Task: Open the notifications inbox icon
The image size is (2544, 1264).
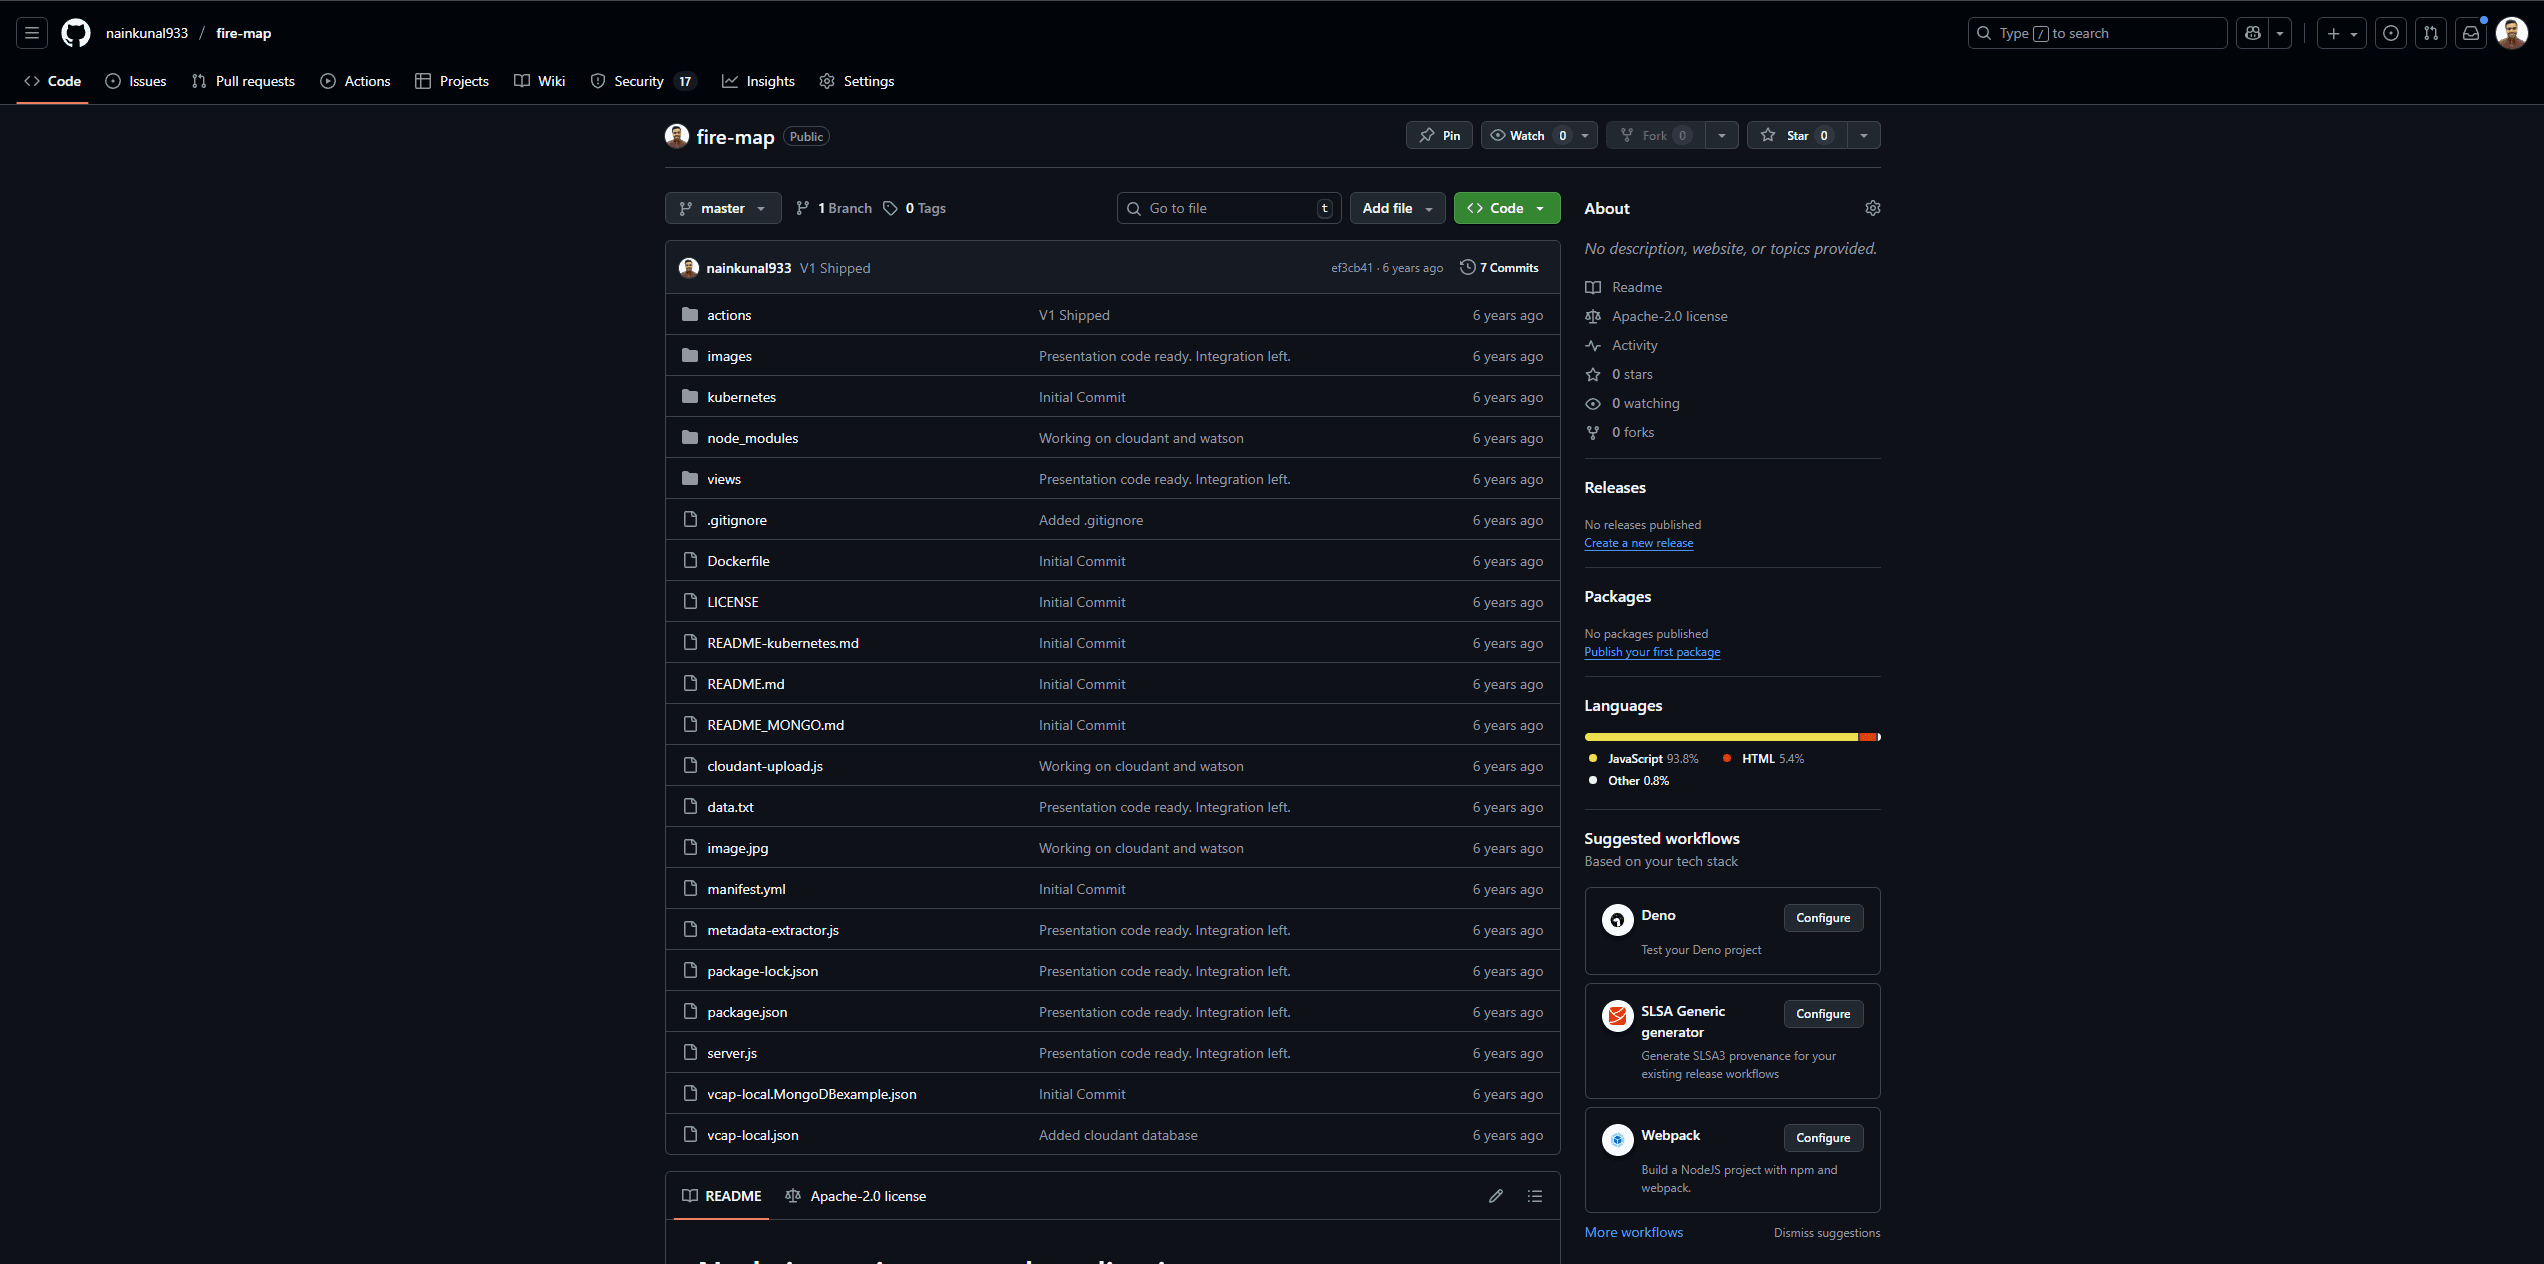Action: [x=2470, y=33]
